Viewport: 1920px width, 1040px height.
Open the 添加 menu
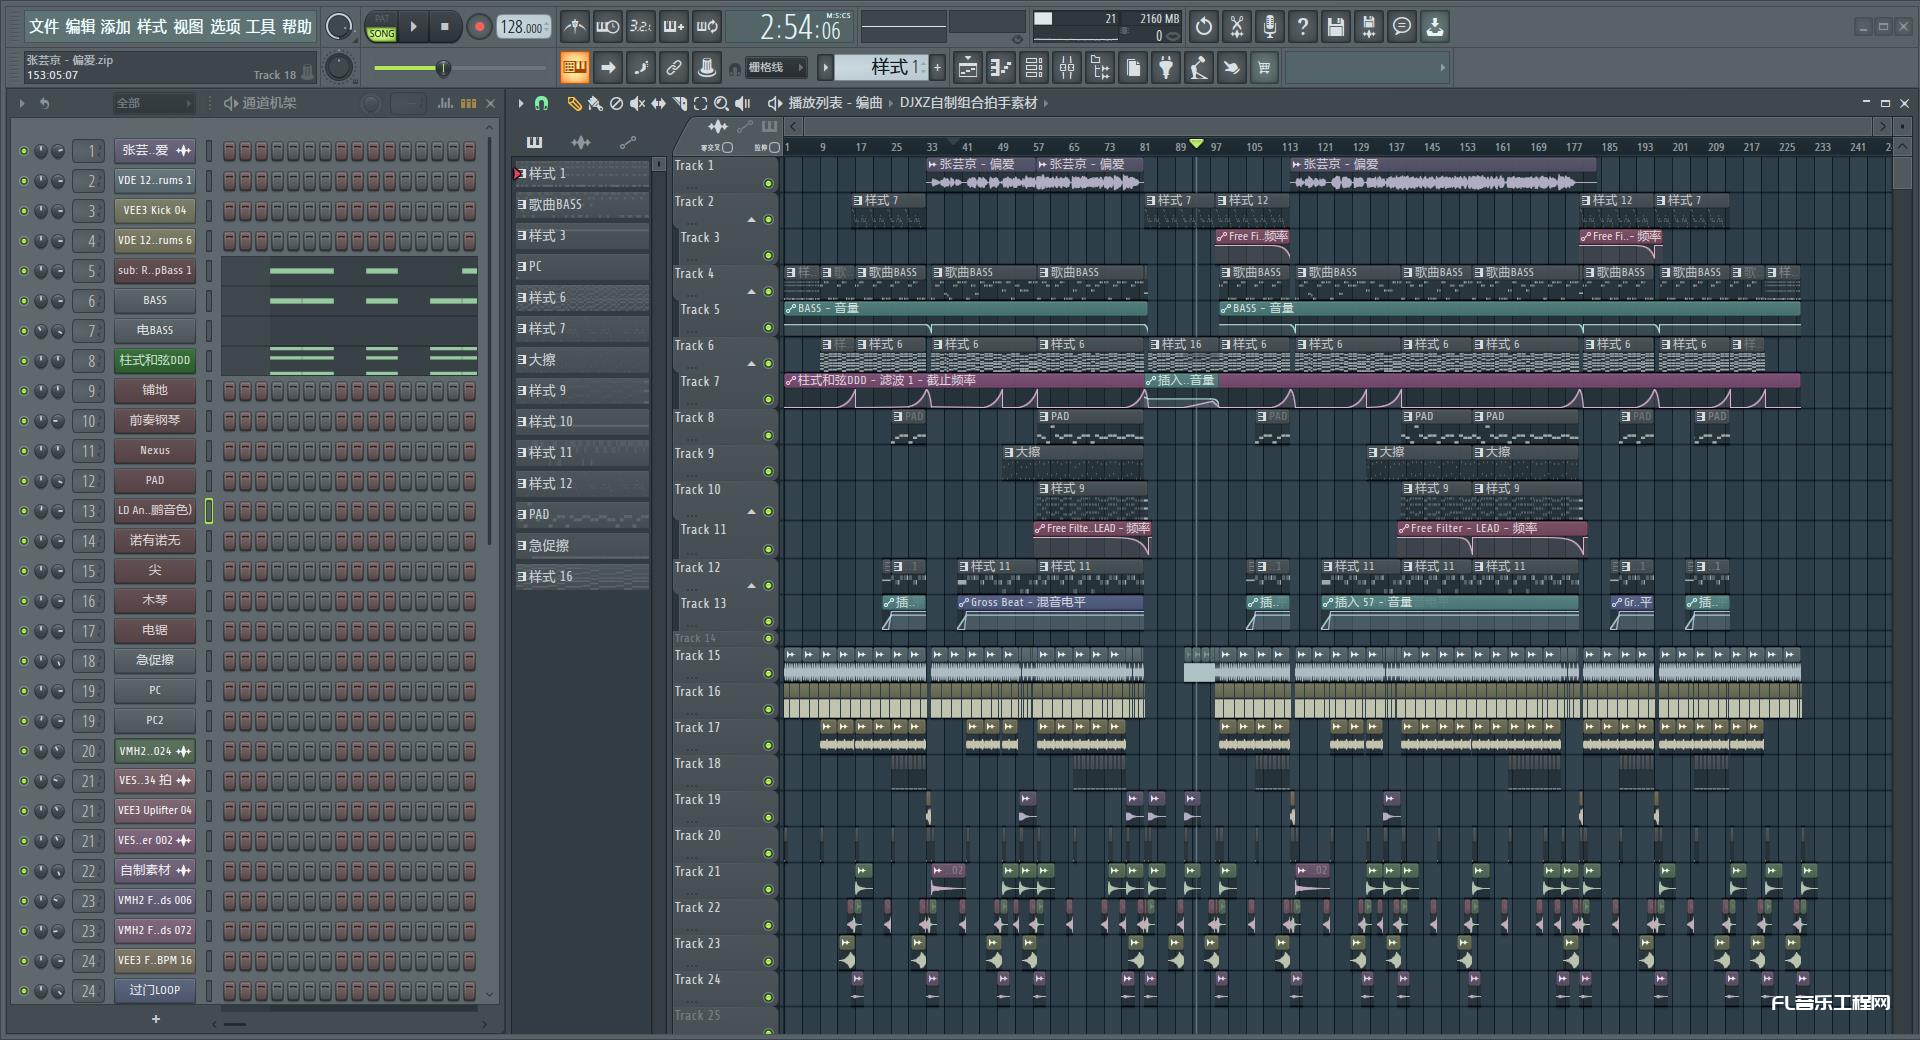(116, 27)
